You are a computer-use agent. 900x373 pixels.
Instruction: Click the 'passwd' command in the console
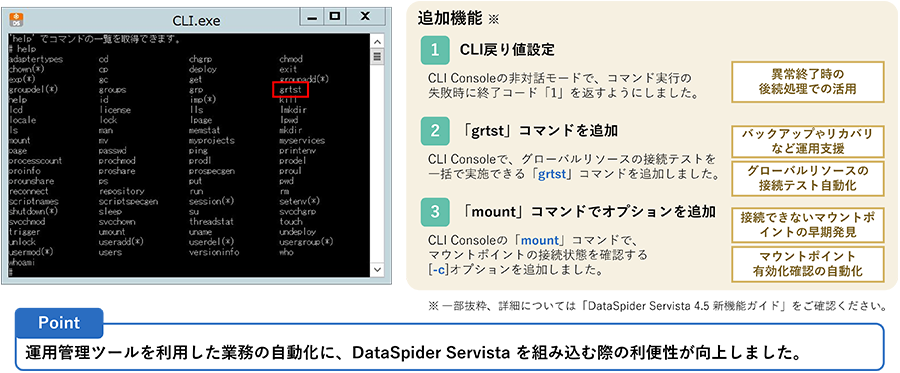tap(112, 150)
